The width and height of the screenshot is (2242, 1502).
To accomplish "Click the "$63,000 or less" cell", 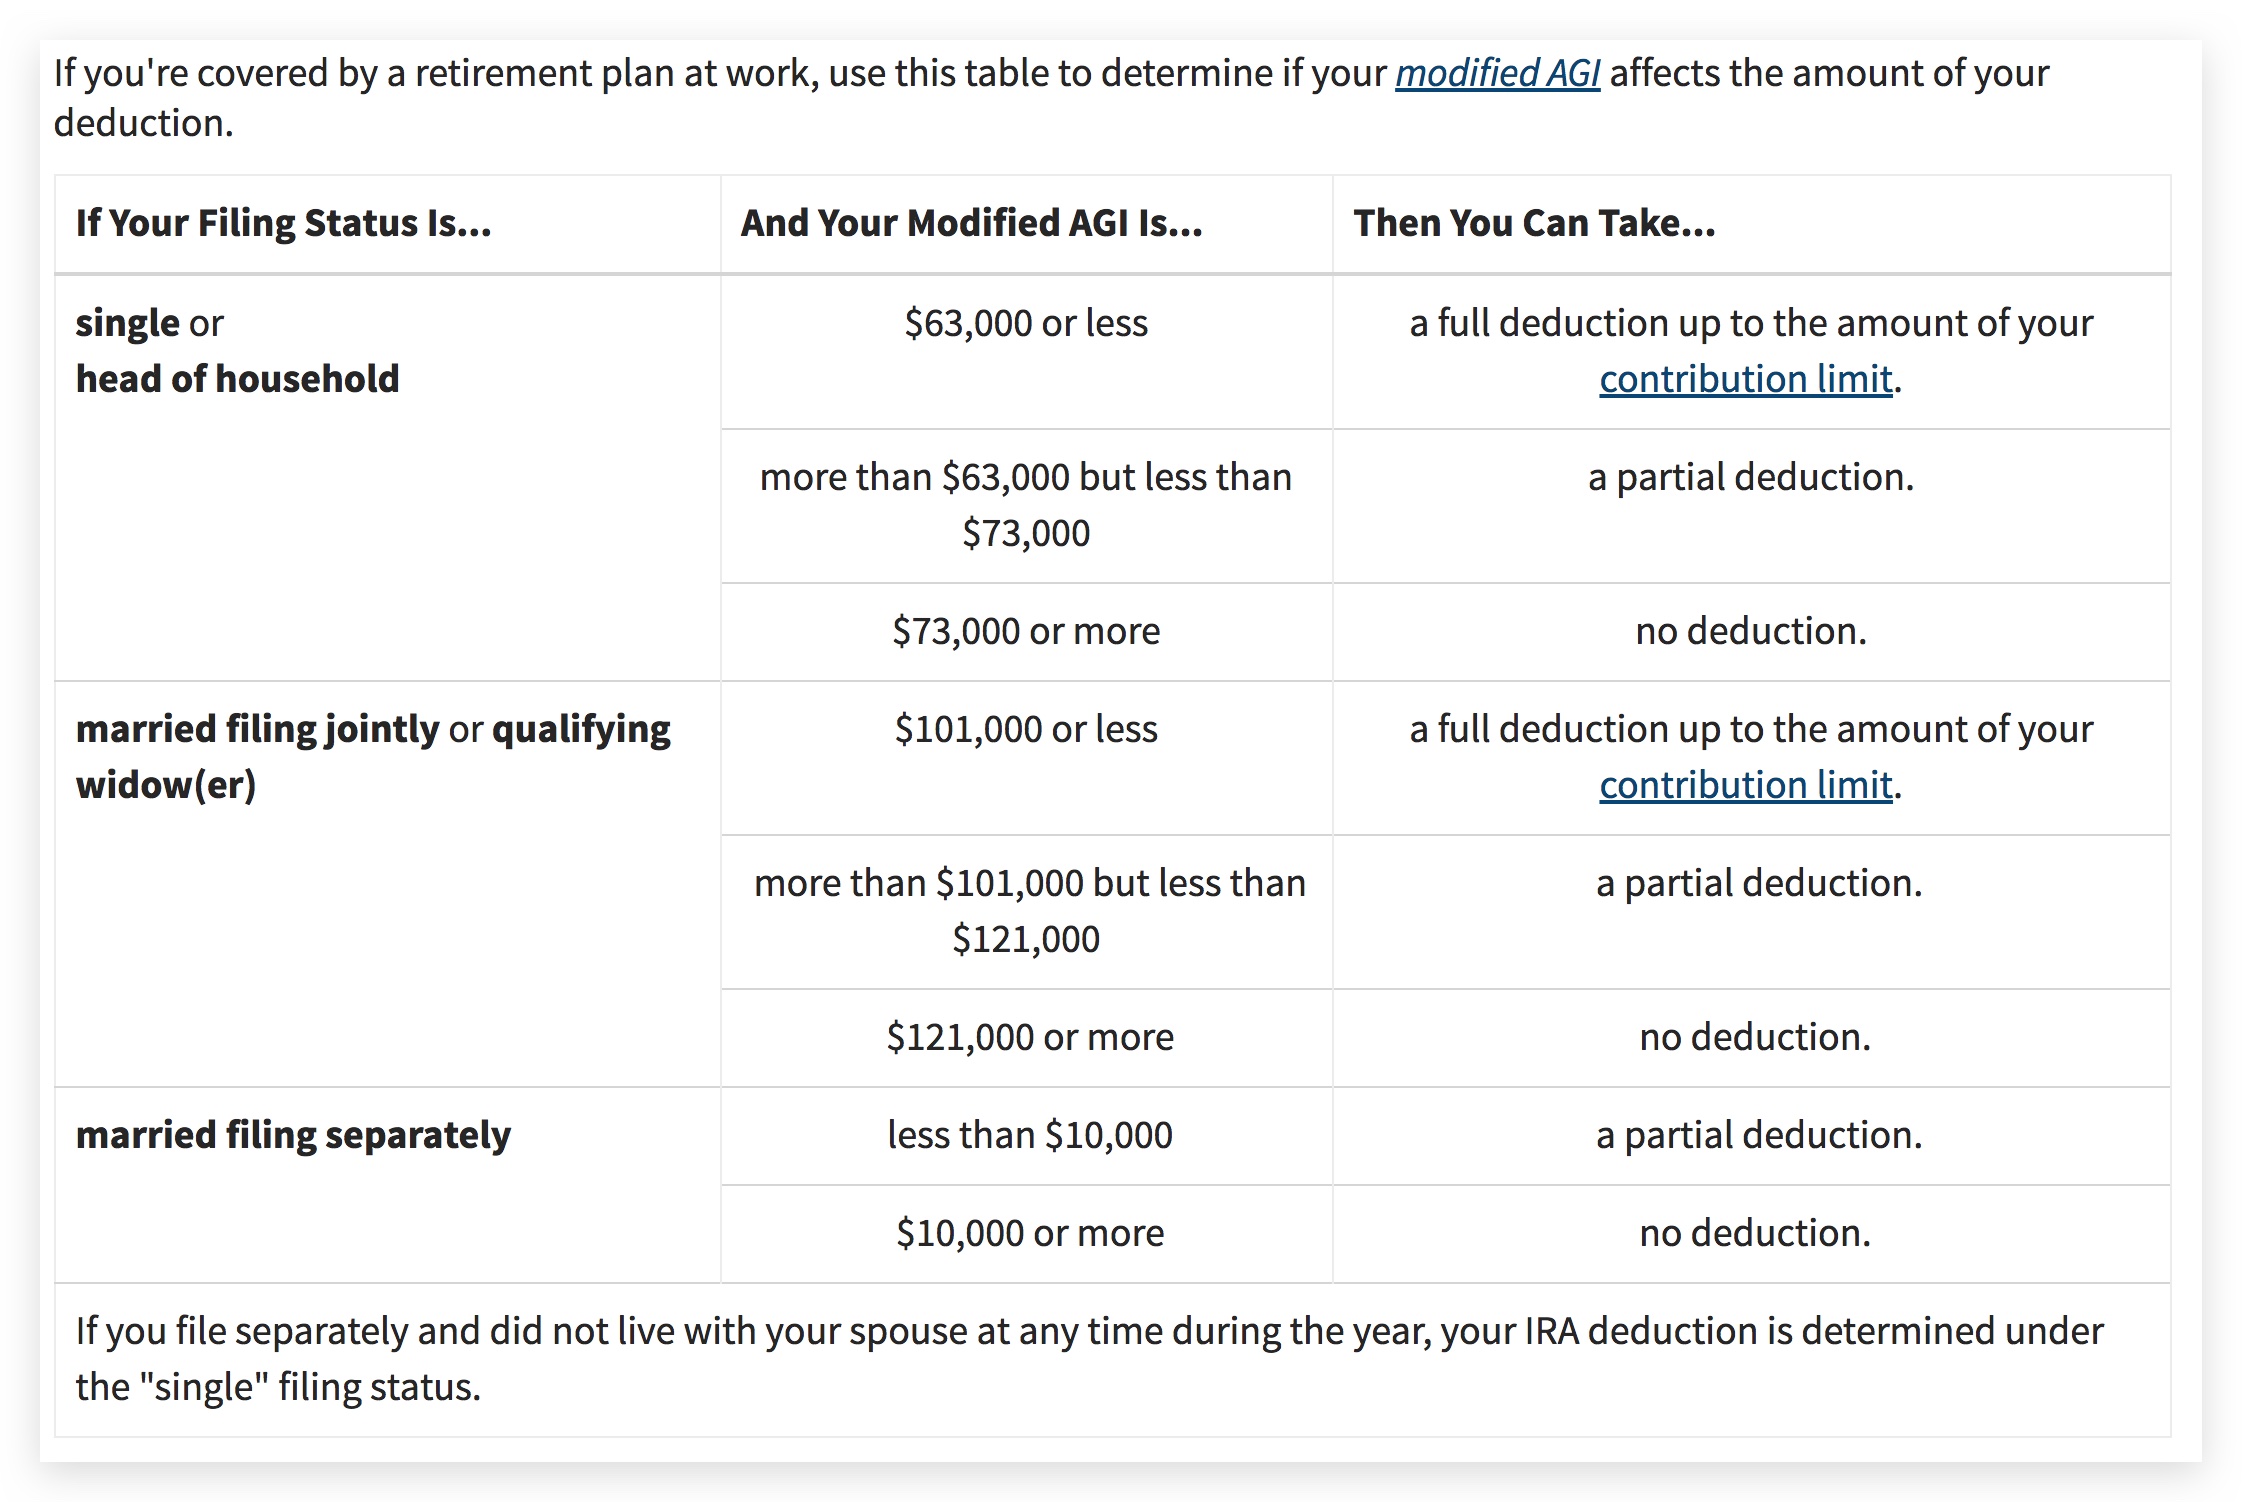I will pyautogui.click(x=1026, y=323).
